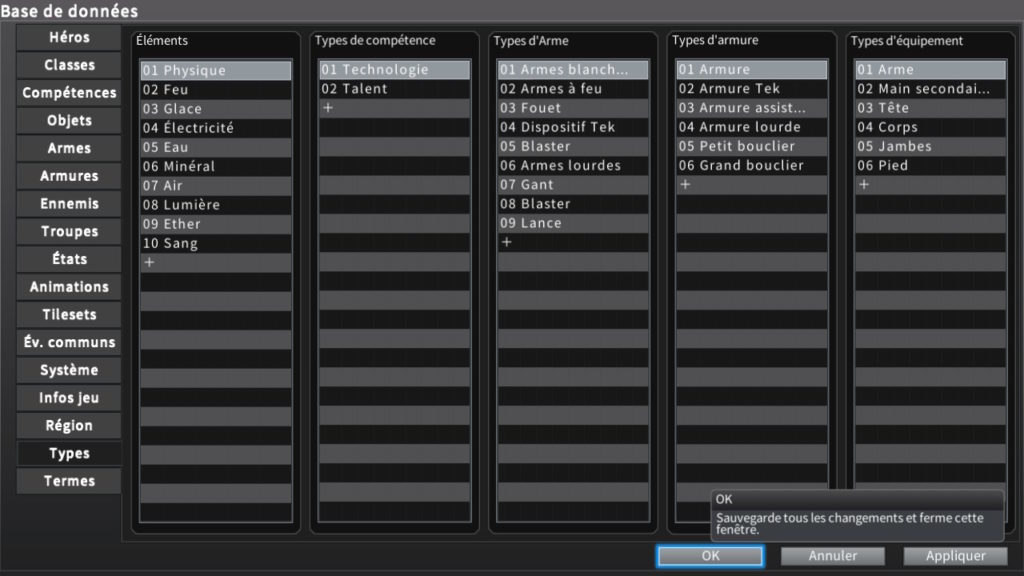Go to the Objets tab
The image size is (1024, 576).
[69, 120]
